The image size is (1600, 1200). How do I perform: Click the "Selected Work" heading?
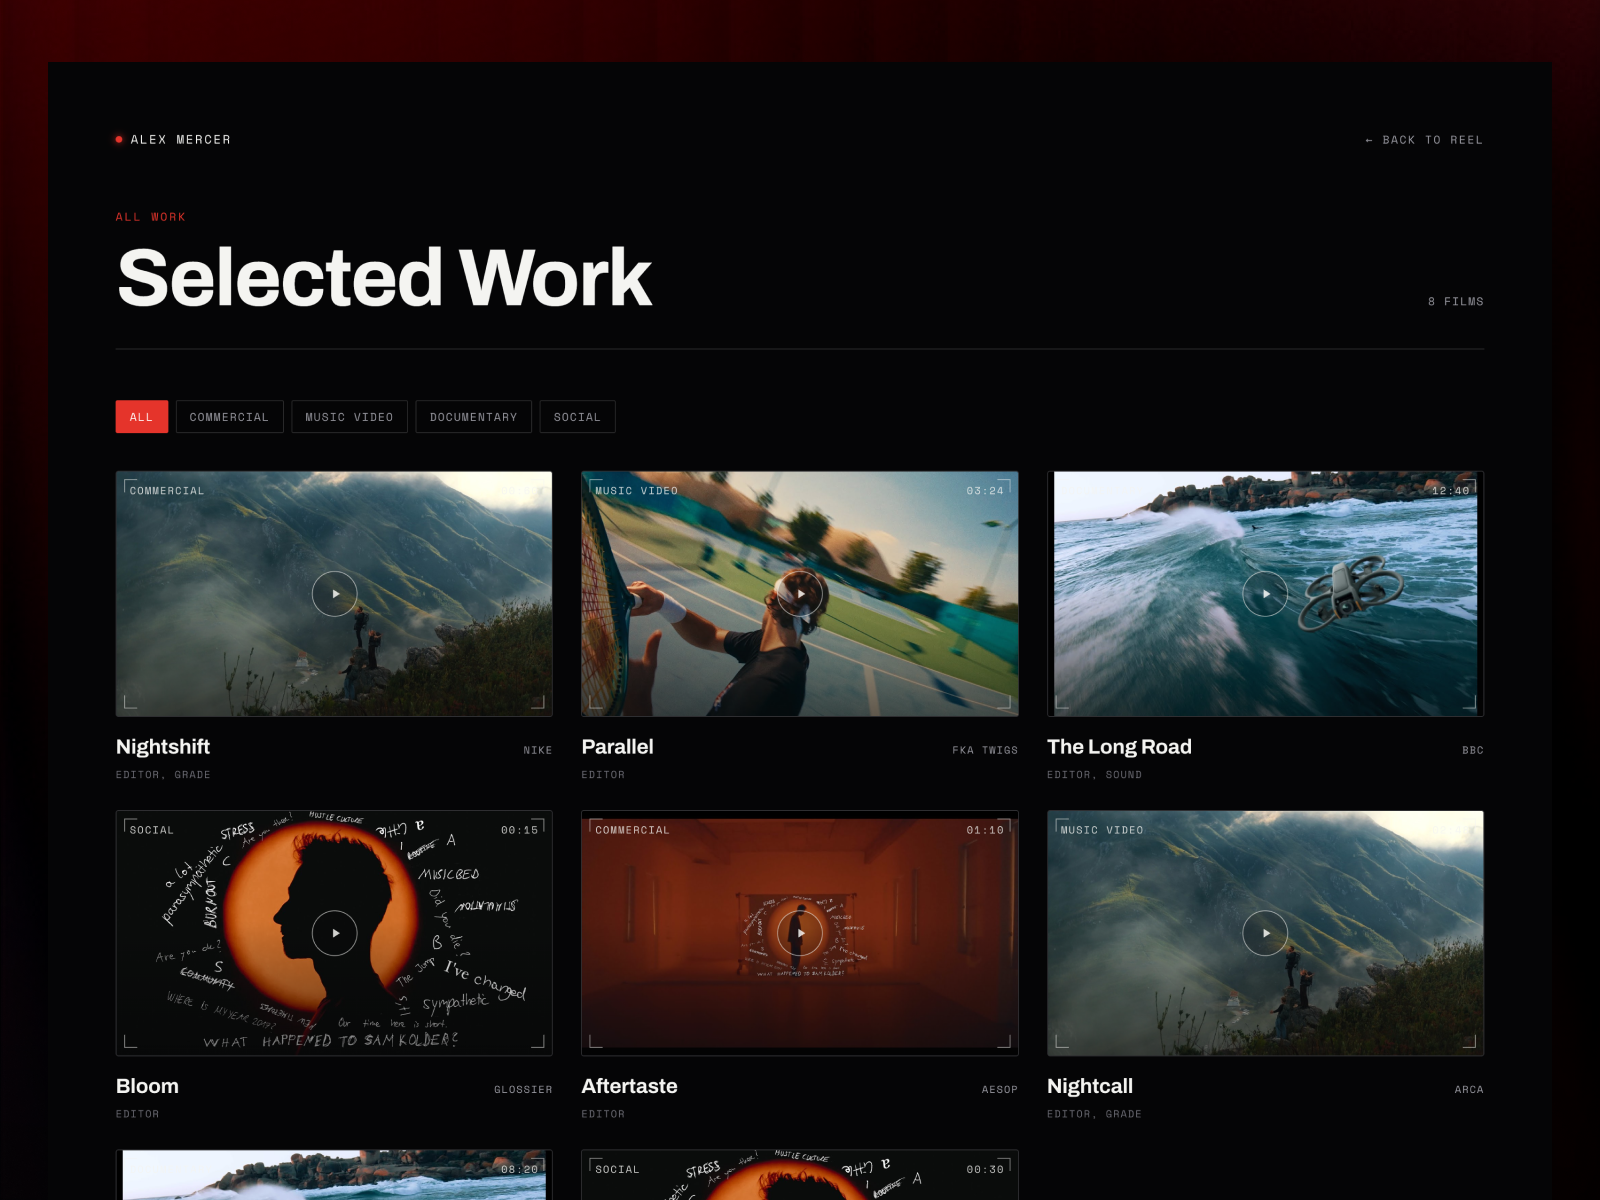385,278
